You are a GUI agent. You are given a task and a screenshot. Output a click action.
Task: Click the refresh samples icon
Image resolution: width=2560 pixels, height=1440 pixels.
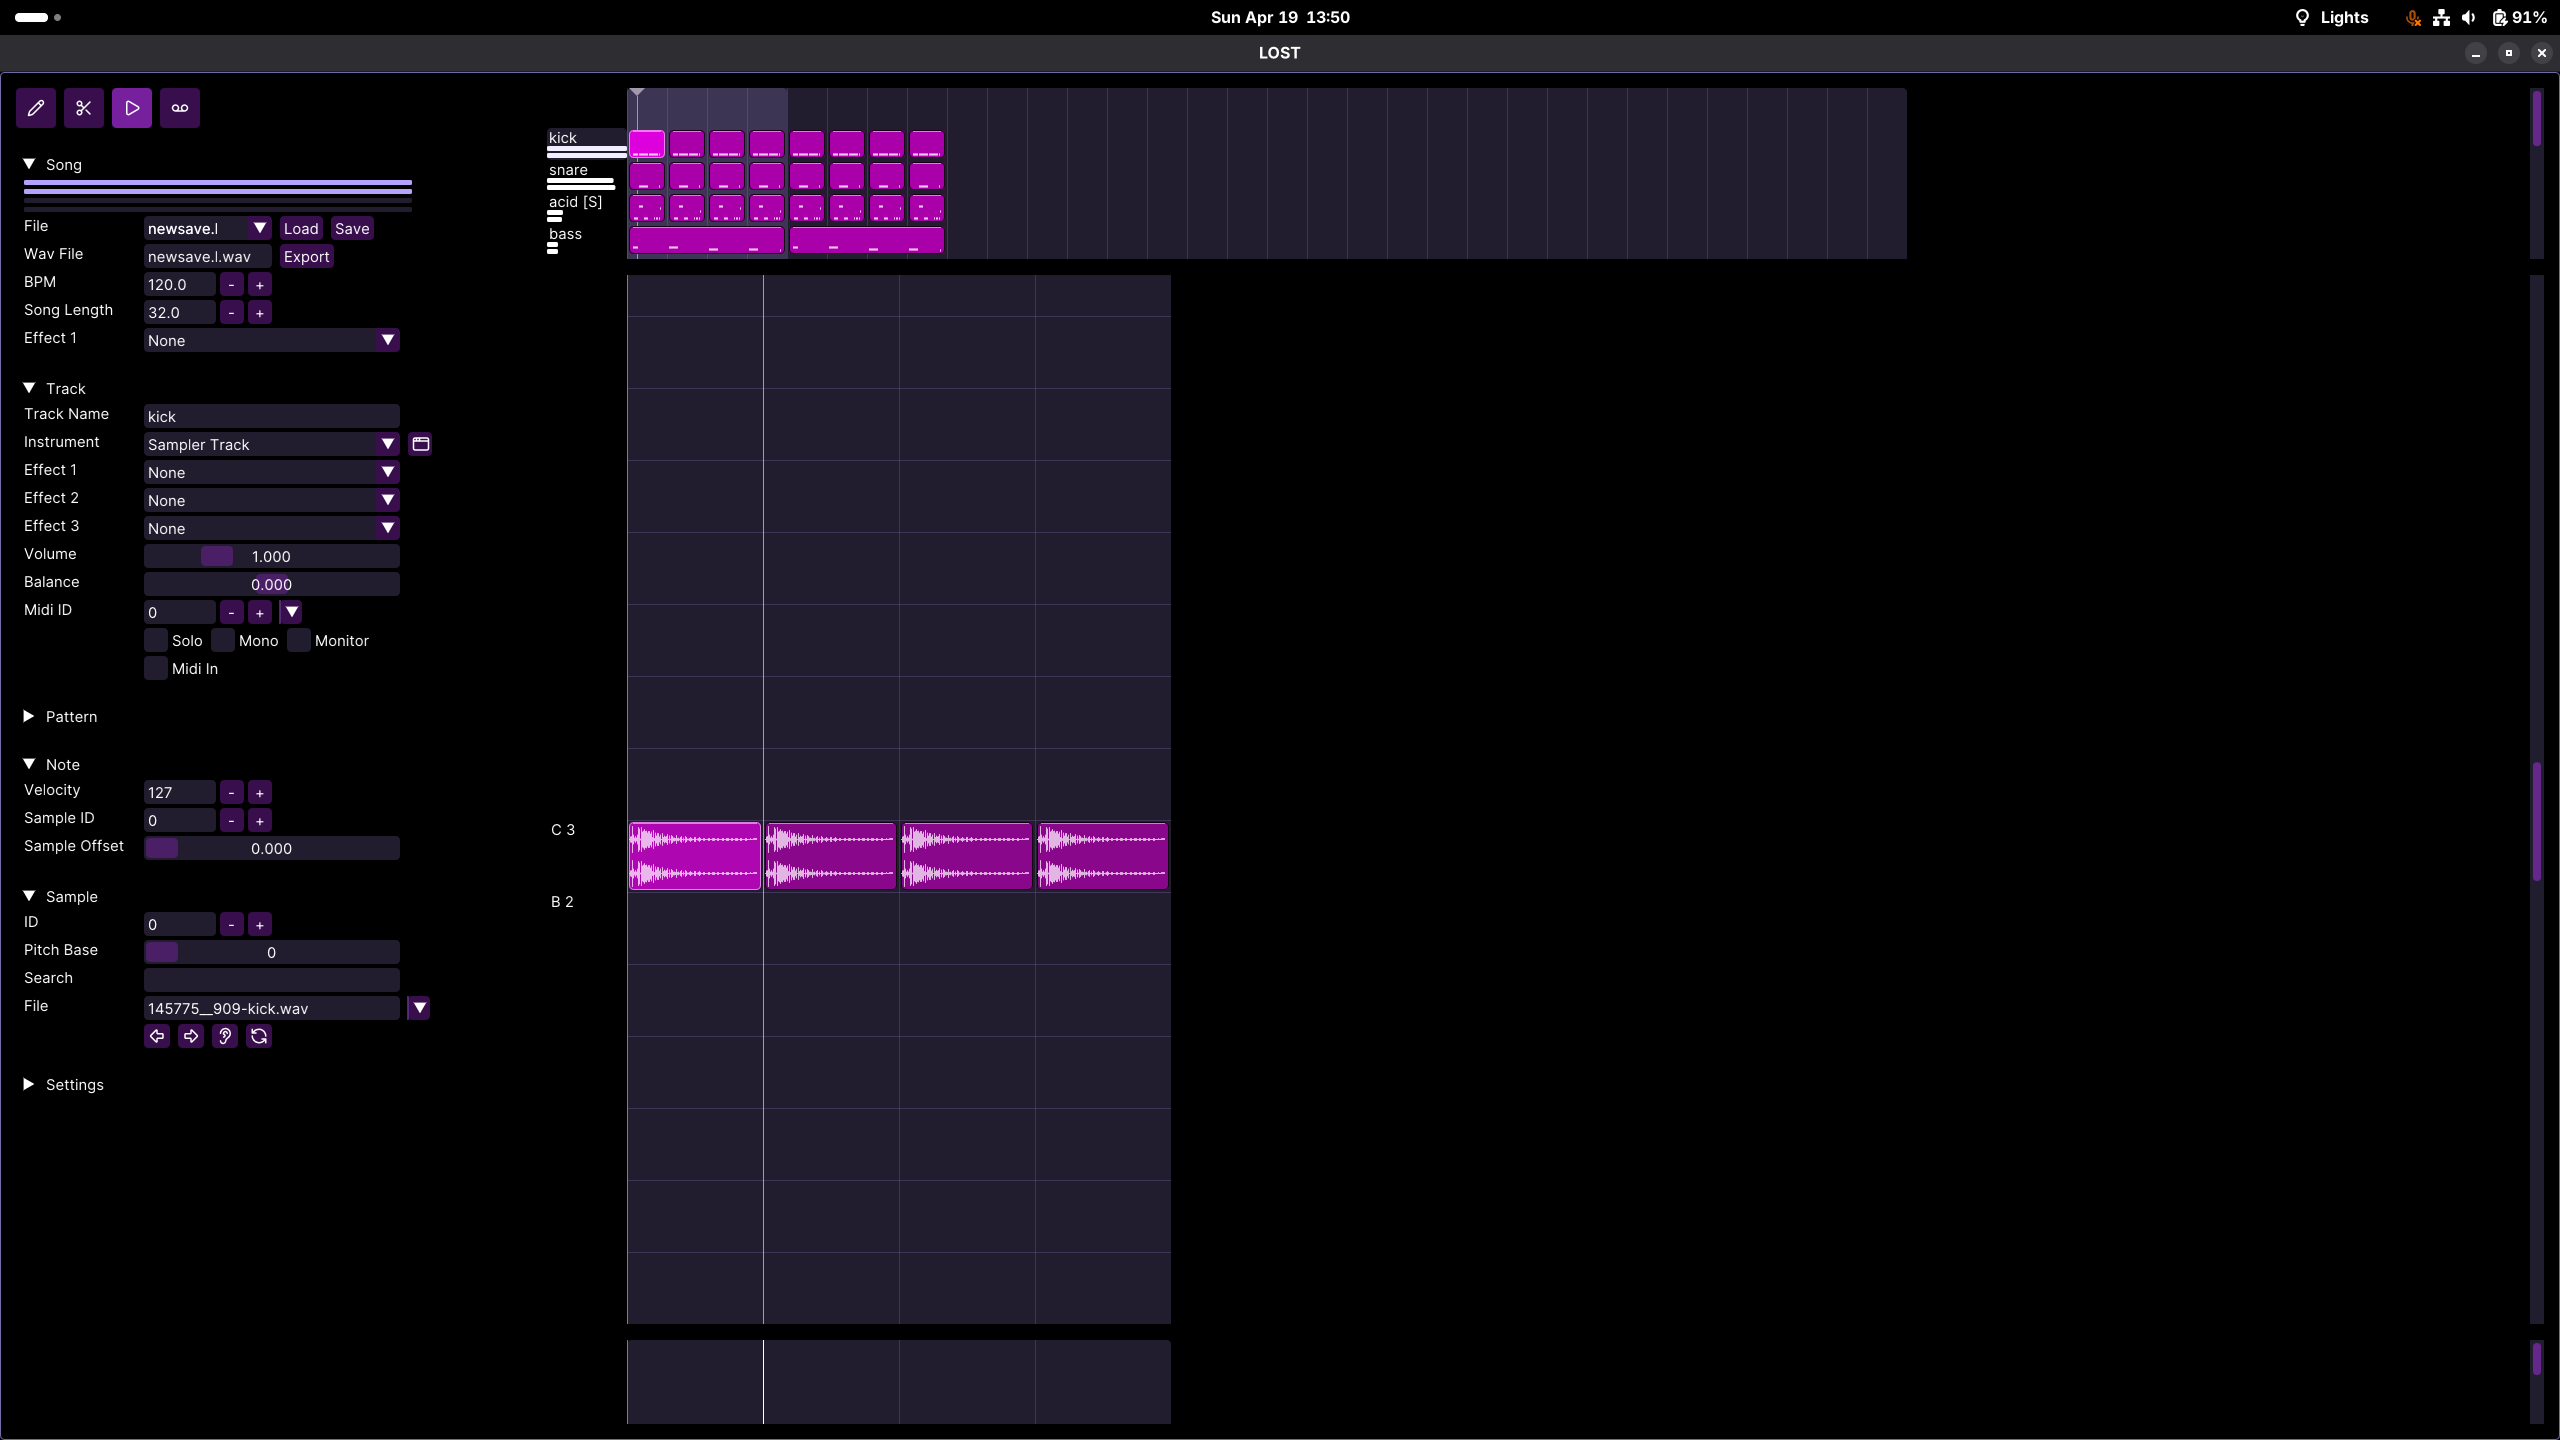point(259,1036)
